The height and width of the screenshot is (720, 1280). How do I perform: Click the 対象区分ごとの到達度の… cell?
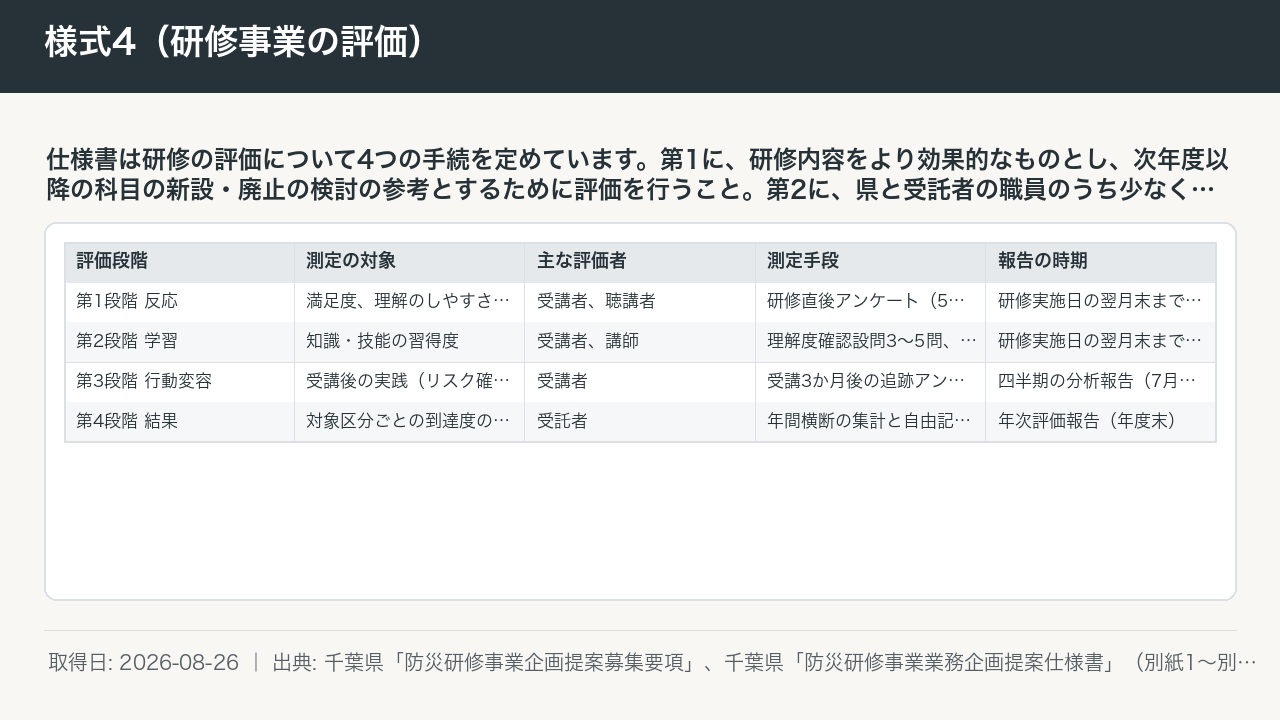(410, 422)
